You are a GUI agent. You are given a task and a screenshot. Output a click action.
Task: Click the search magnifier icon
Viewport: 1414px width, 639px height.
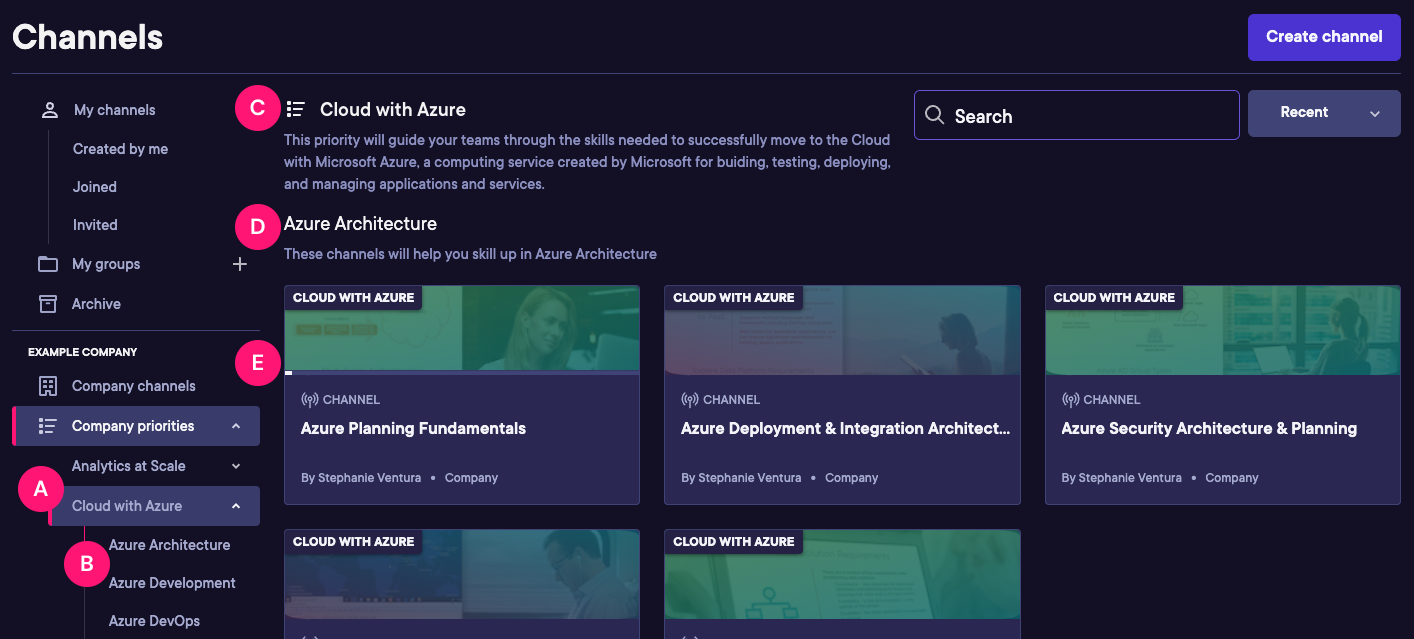(x=934, y=115)
